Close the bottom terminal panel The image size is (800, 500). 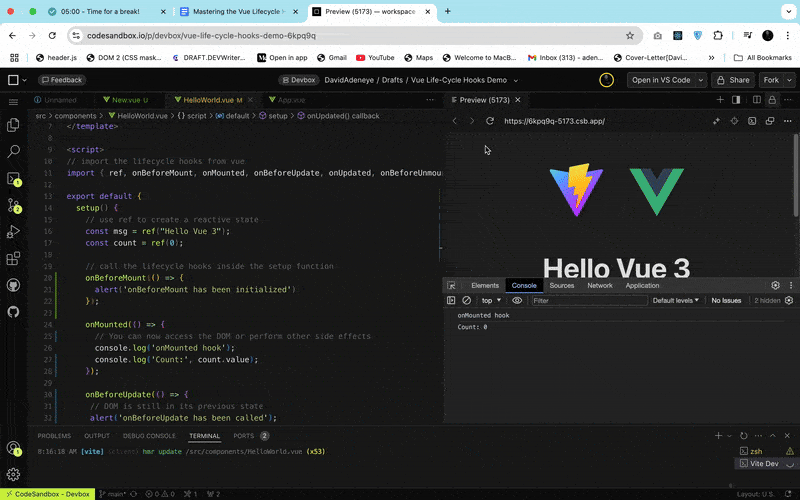[787, 436]
